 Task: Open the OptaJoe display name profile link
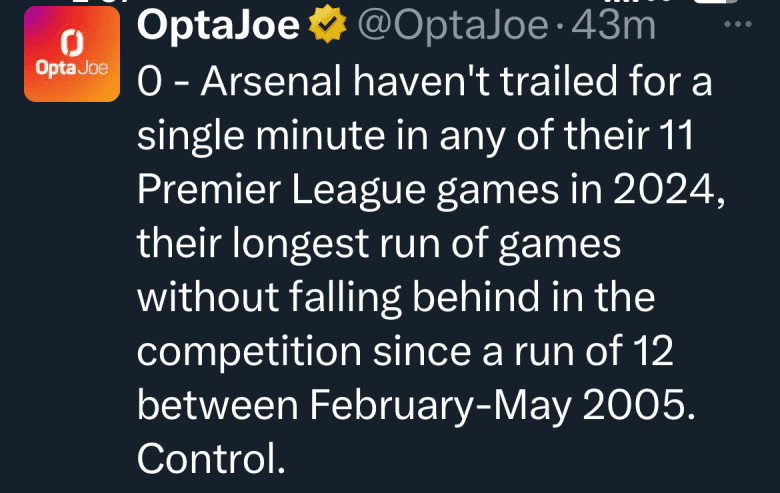(x=218, y=27)
